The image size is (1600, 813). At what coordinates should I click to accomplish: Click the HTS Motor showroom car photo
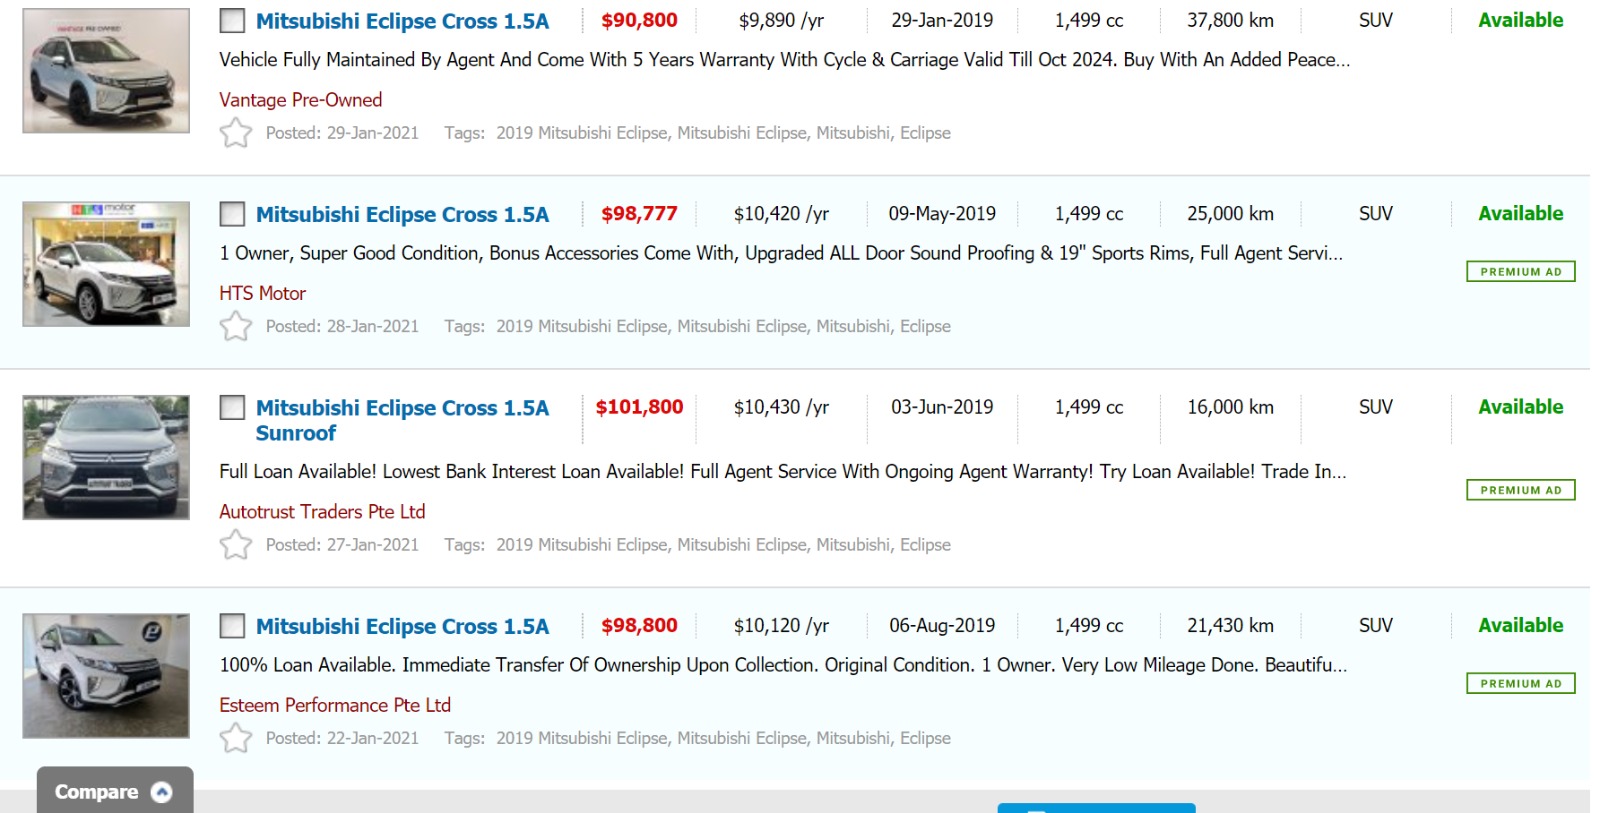pos(106,264)
